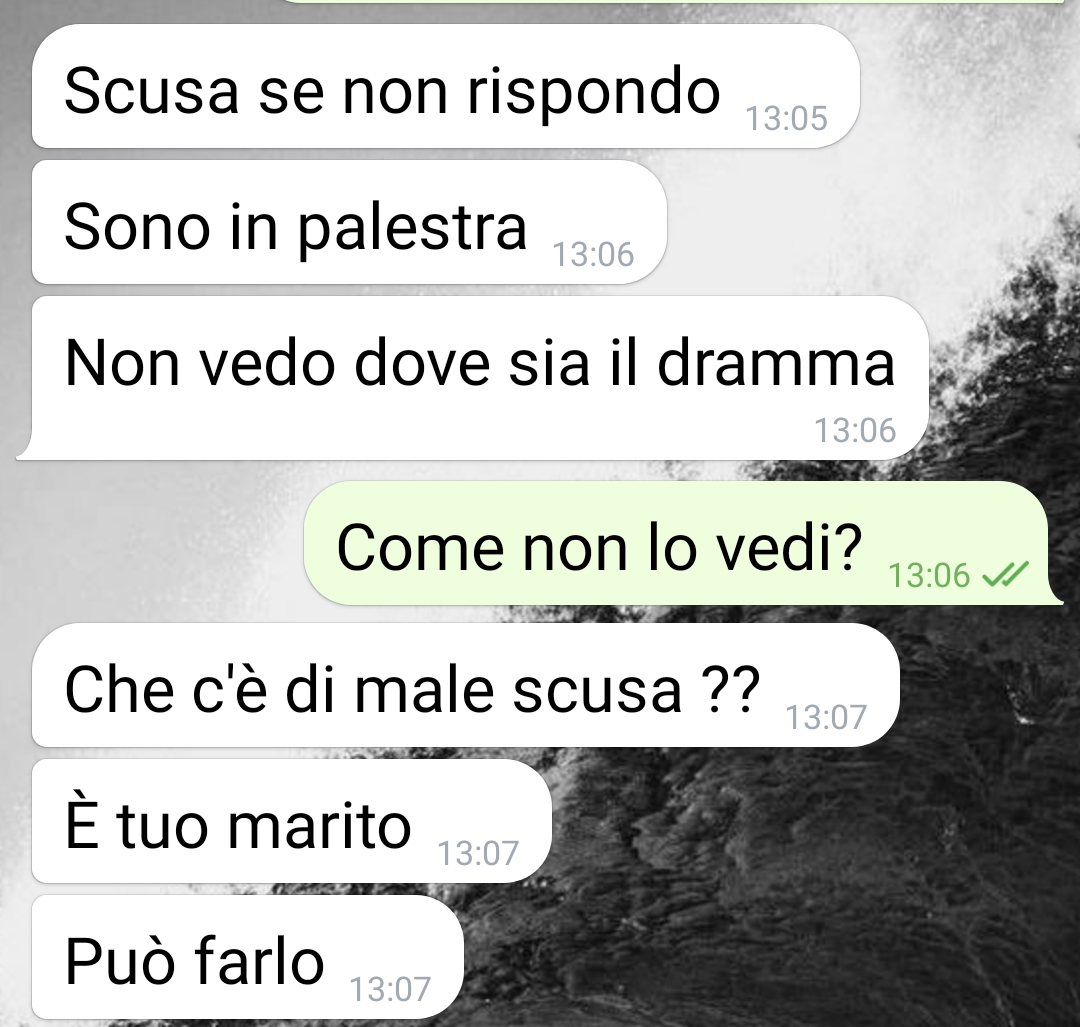Tap 'Che c'è di male scusa ??' bubble
Screen dimensions: 1080x1027
pos(466,685)
